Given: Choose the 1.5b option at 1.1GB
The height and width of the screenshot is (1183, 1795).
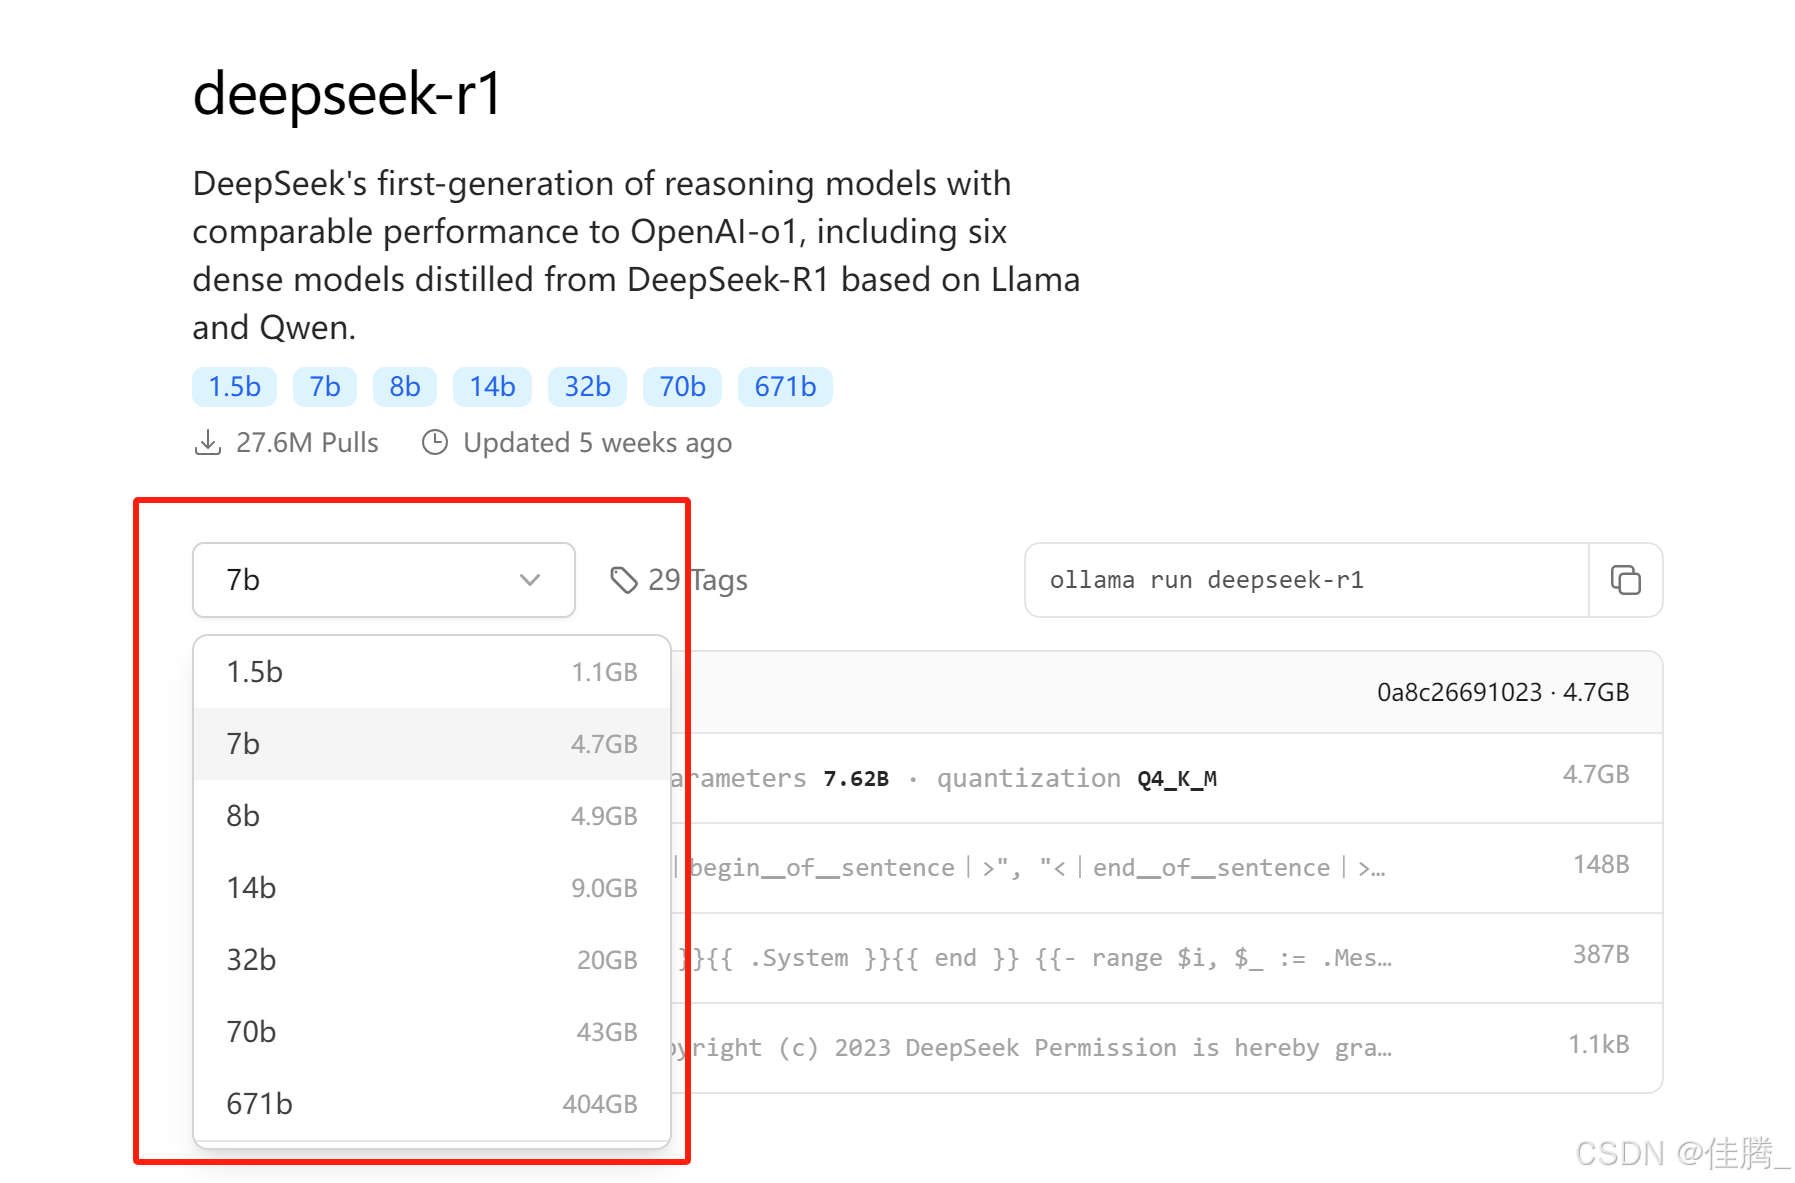Looking at the screenshot, I should click(x=432, y=672).
